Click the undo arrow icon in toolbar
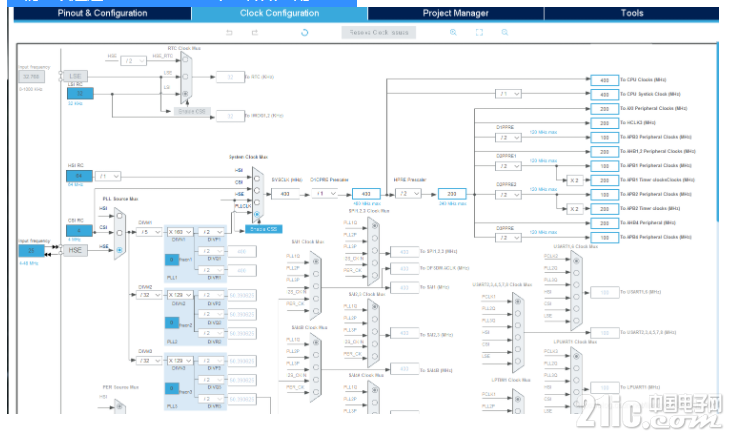This screenshot has height=437, width=730. pyautogui.click(x=229, y=33)
